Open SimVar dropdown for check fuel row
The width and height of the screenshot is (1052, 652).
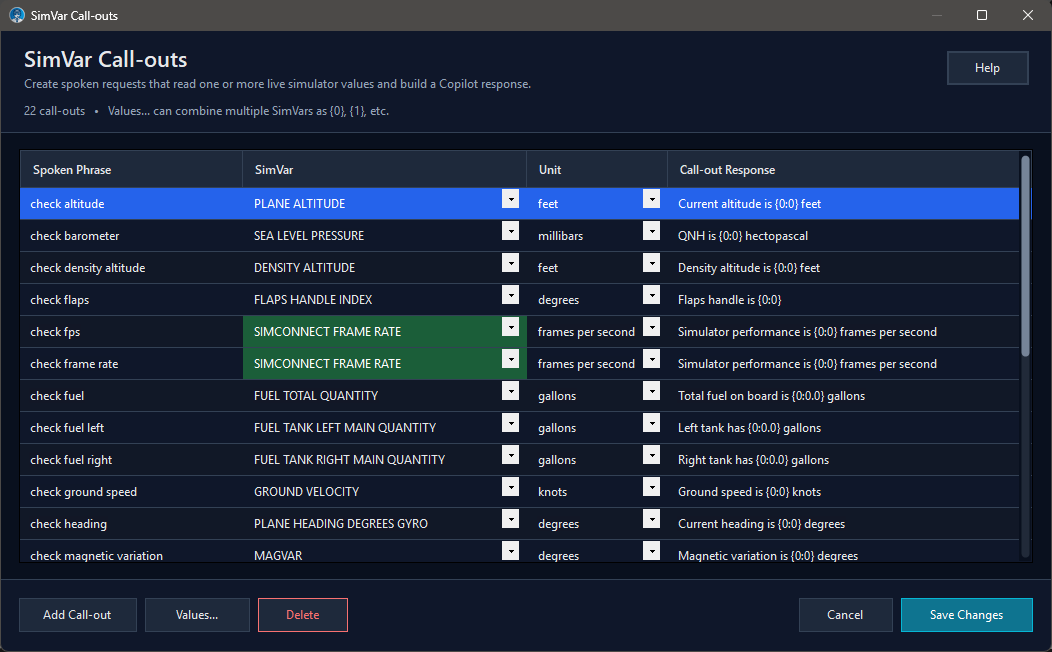[511, 391]
